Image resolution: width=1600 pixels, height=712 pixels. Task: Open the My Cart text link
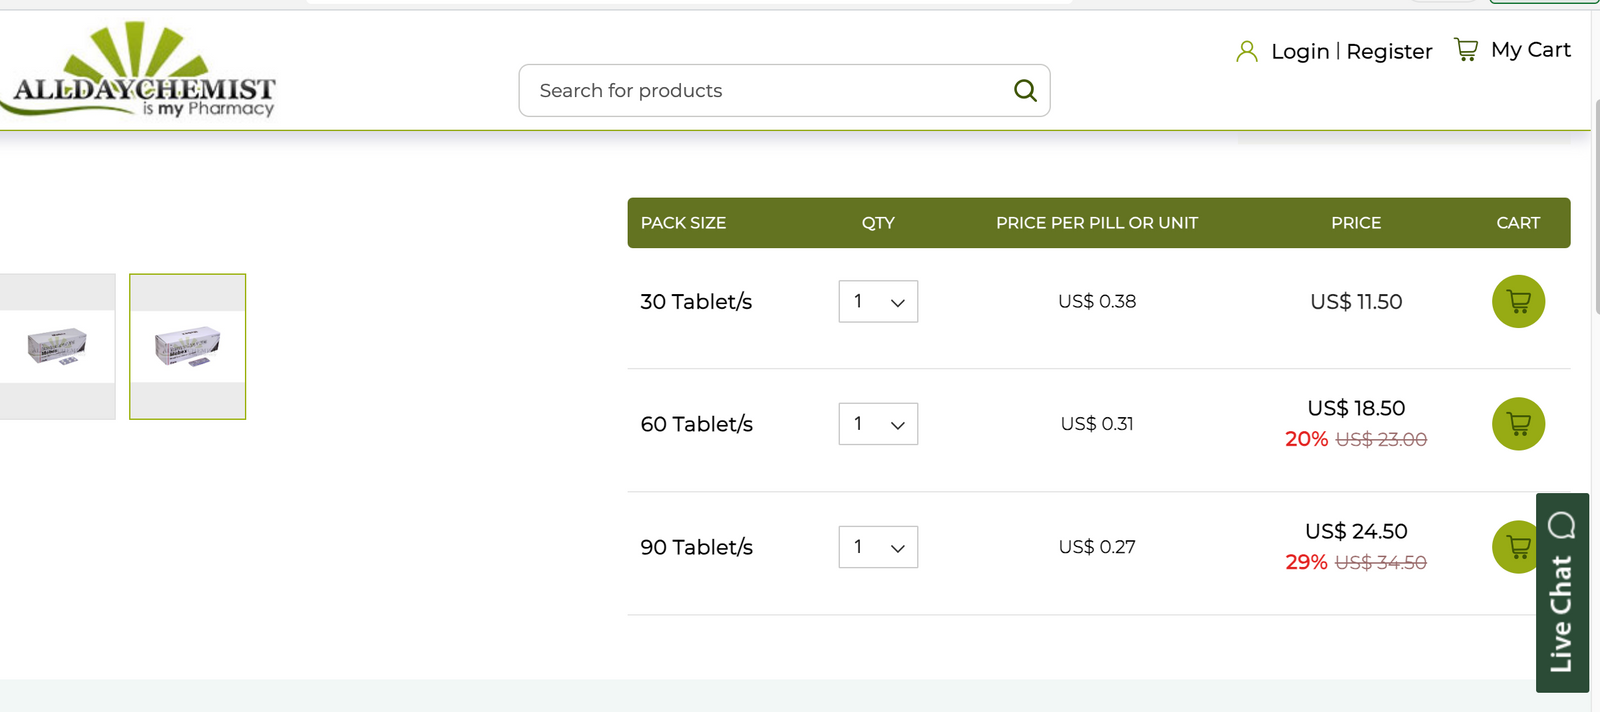pyautogui.click(x=1530, y=50)
